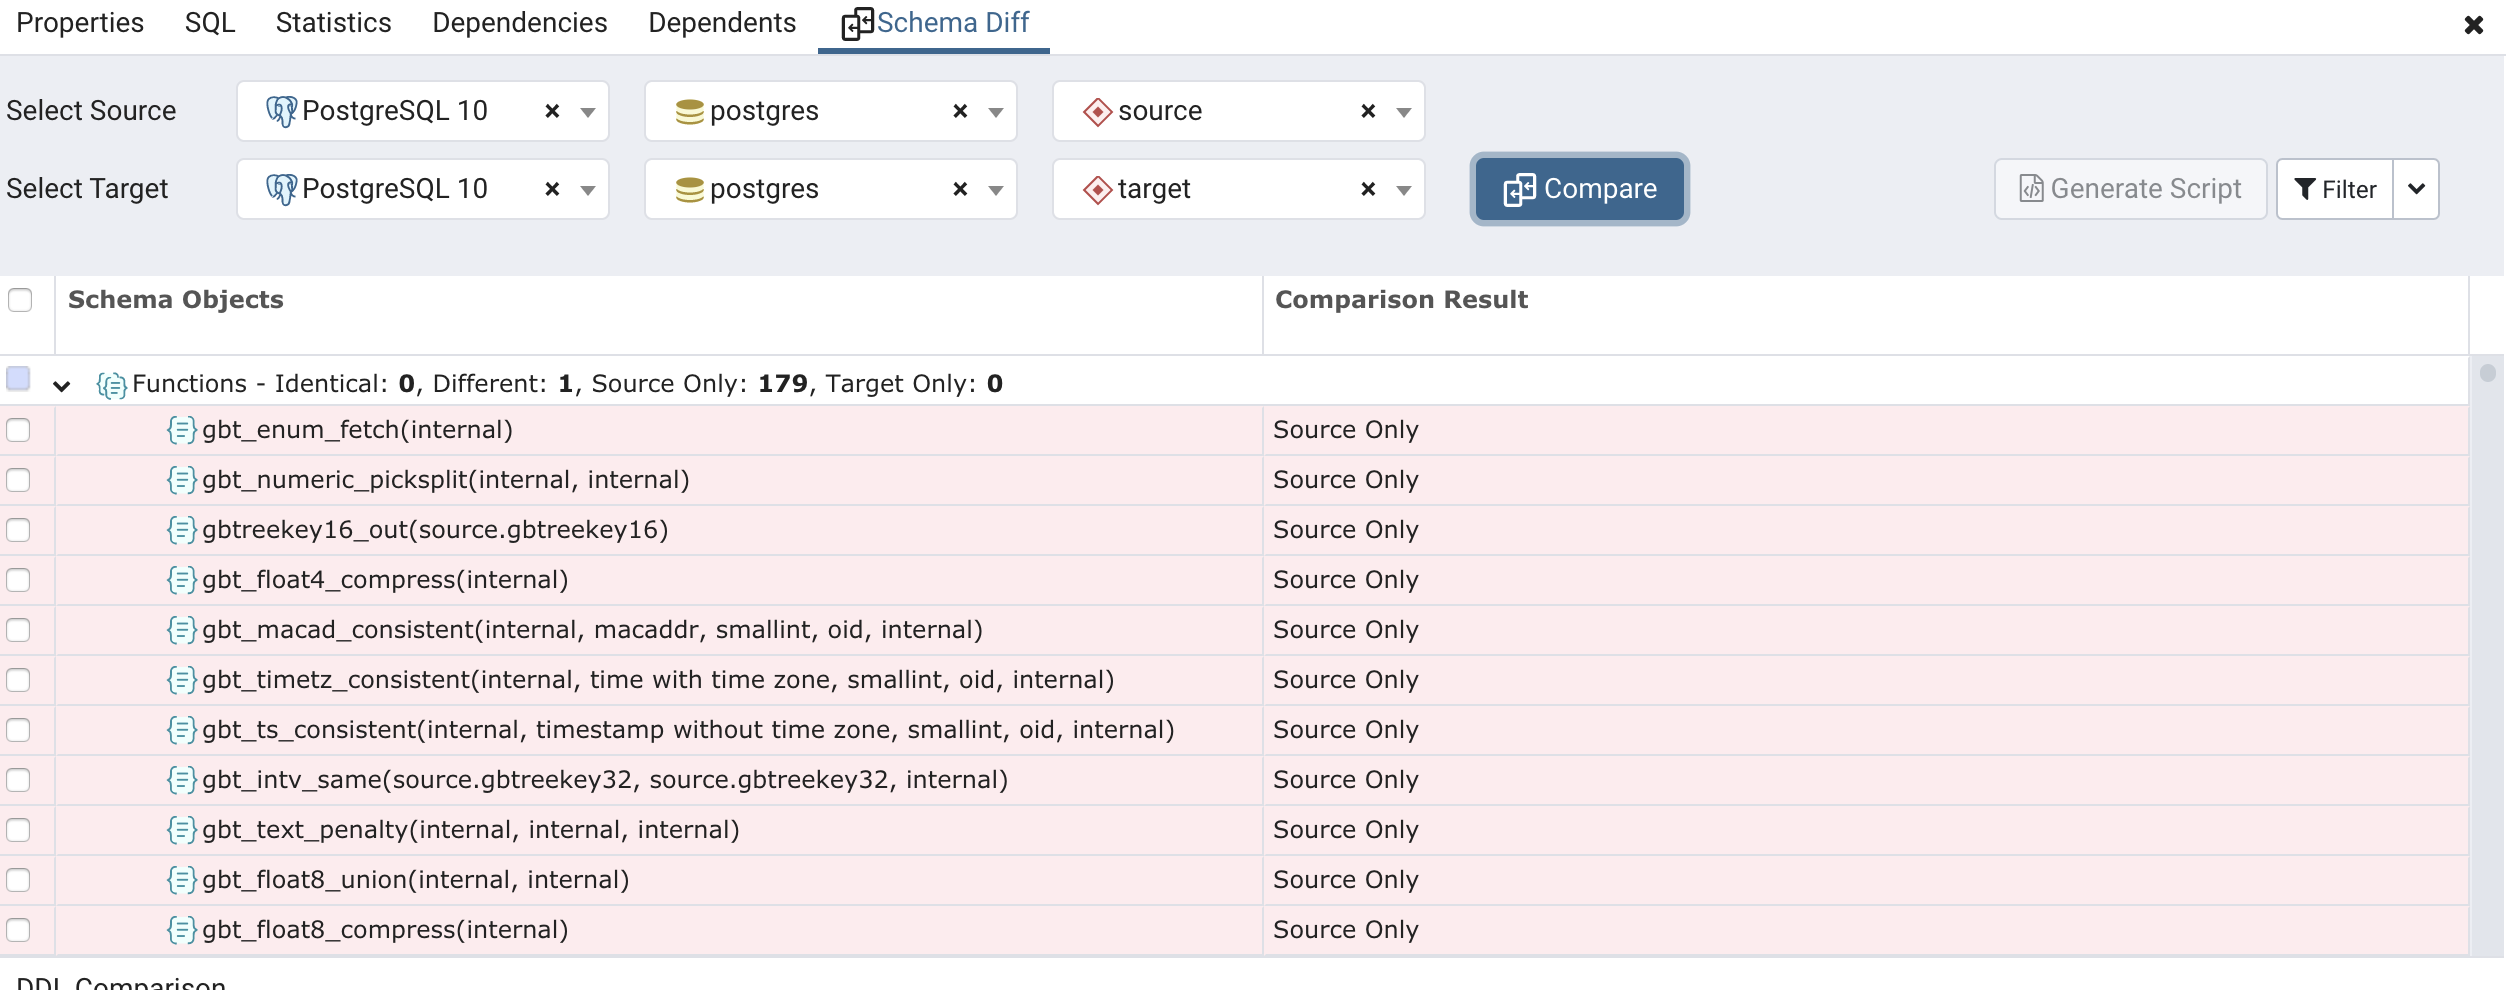Click the gbt_float8_union function icon
The height and width of the screenshot is (990, 2506).
[x=181, y=880]
